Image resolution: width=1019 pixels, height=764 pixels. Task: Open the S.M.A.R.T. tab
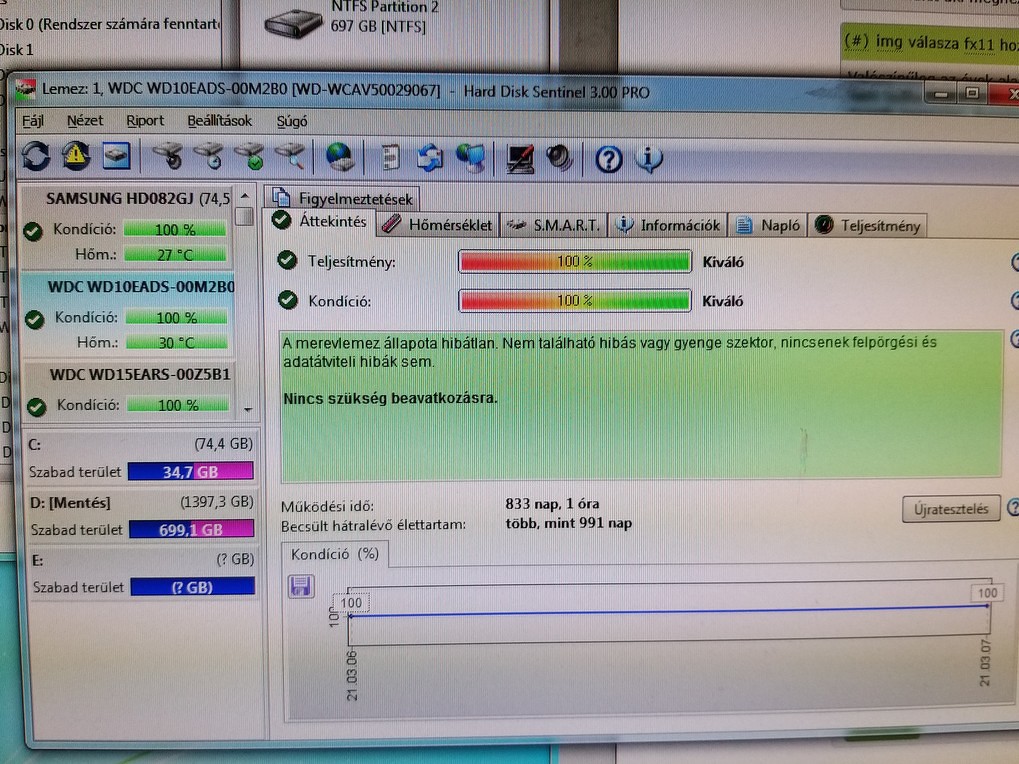553,225
